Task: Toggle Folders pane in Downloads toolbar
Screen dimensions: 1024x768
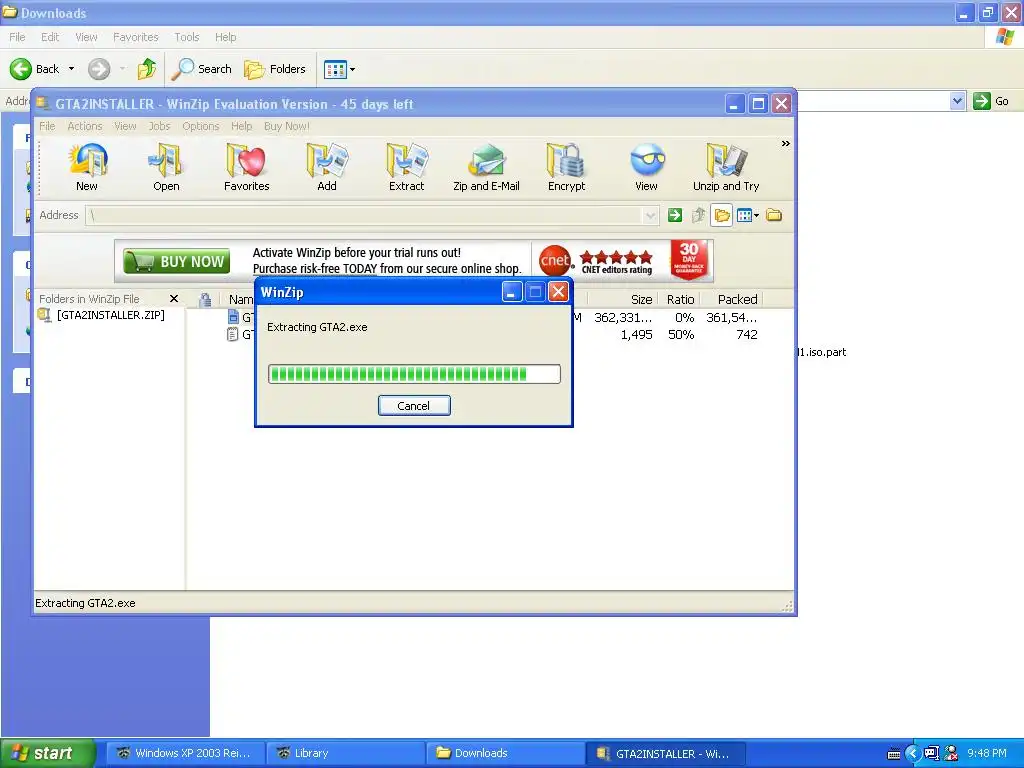Action: [x=275, y=69]
